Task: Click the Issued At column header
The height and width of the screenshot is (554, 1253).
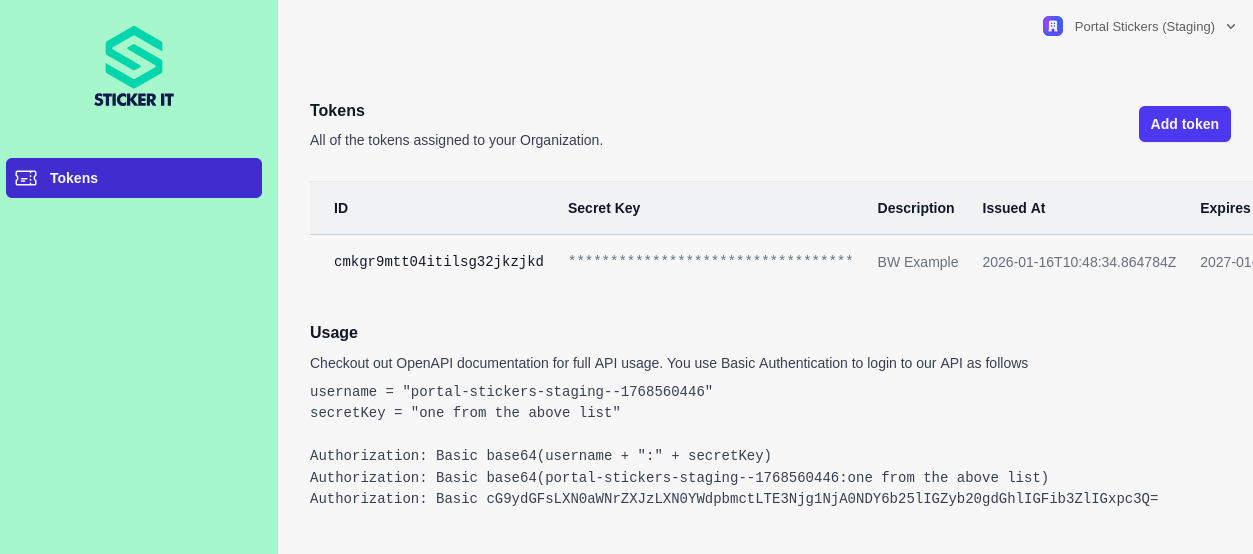Action: 1014,208
